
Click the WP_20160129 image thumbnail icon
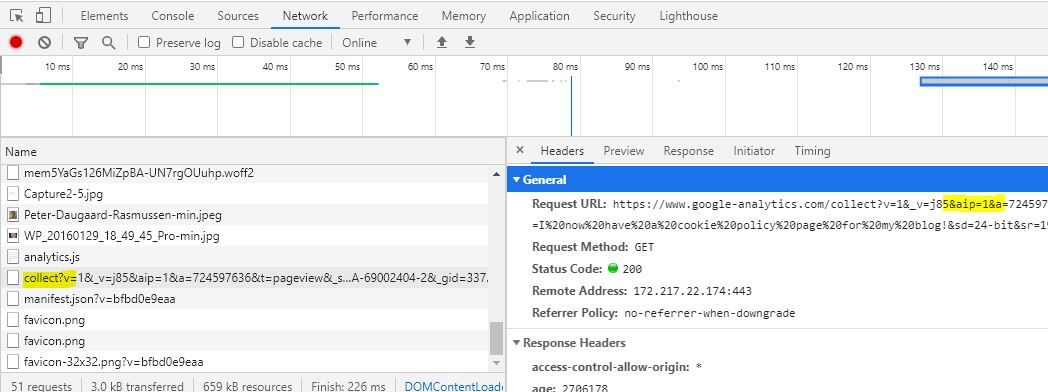point(13,236)
